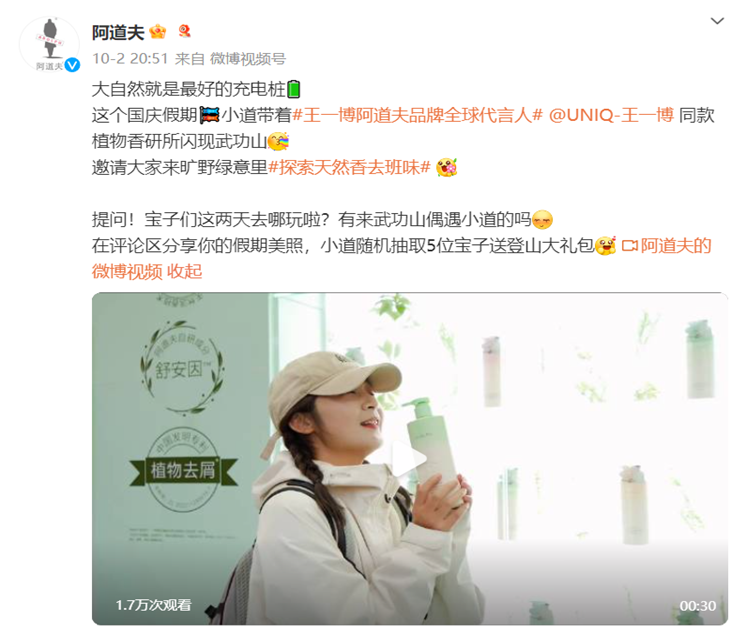Click the green battery emoji

click(x=294, y=89)
